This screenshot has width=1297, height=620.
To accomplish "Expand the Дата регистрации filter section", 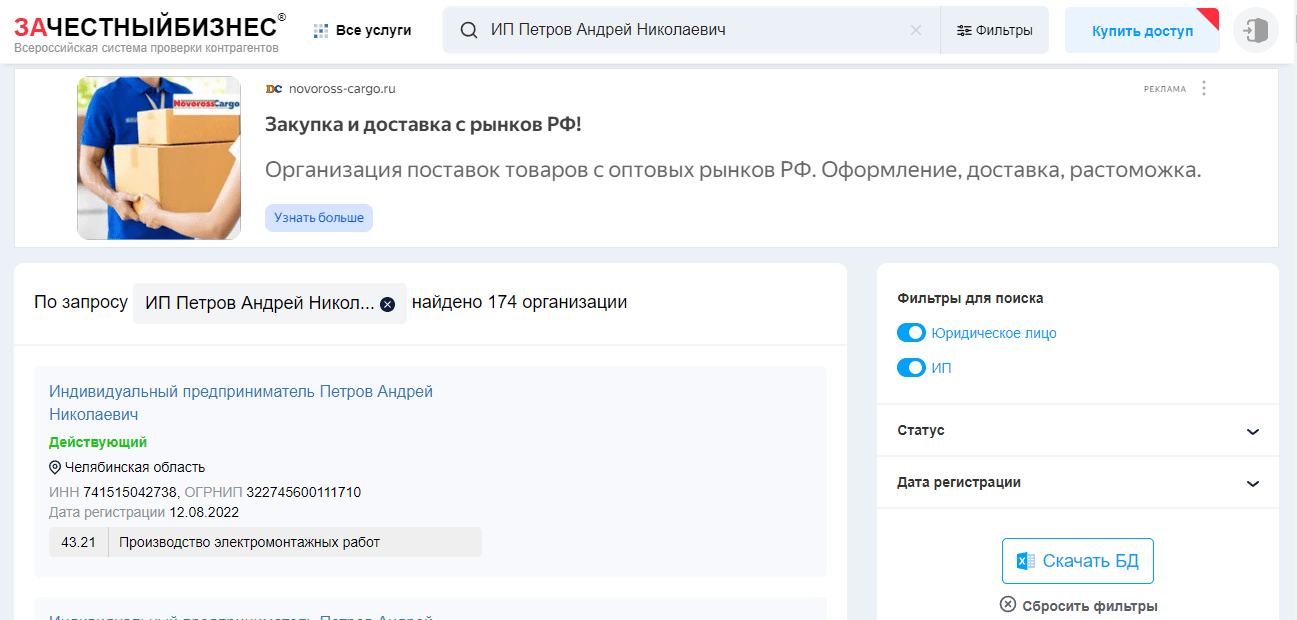I will 1252,483.
